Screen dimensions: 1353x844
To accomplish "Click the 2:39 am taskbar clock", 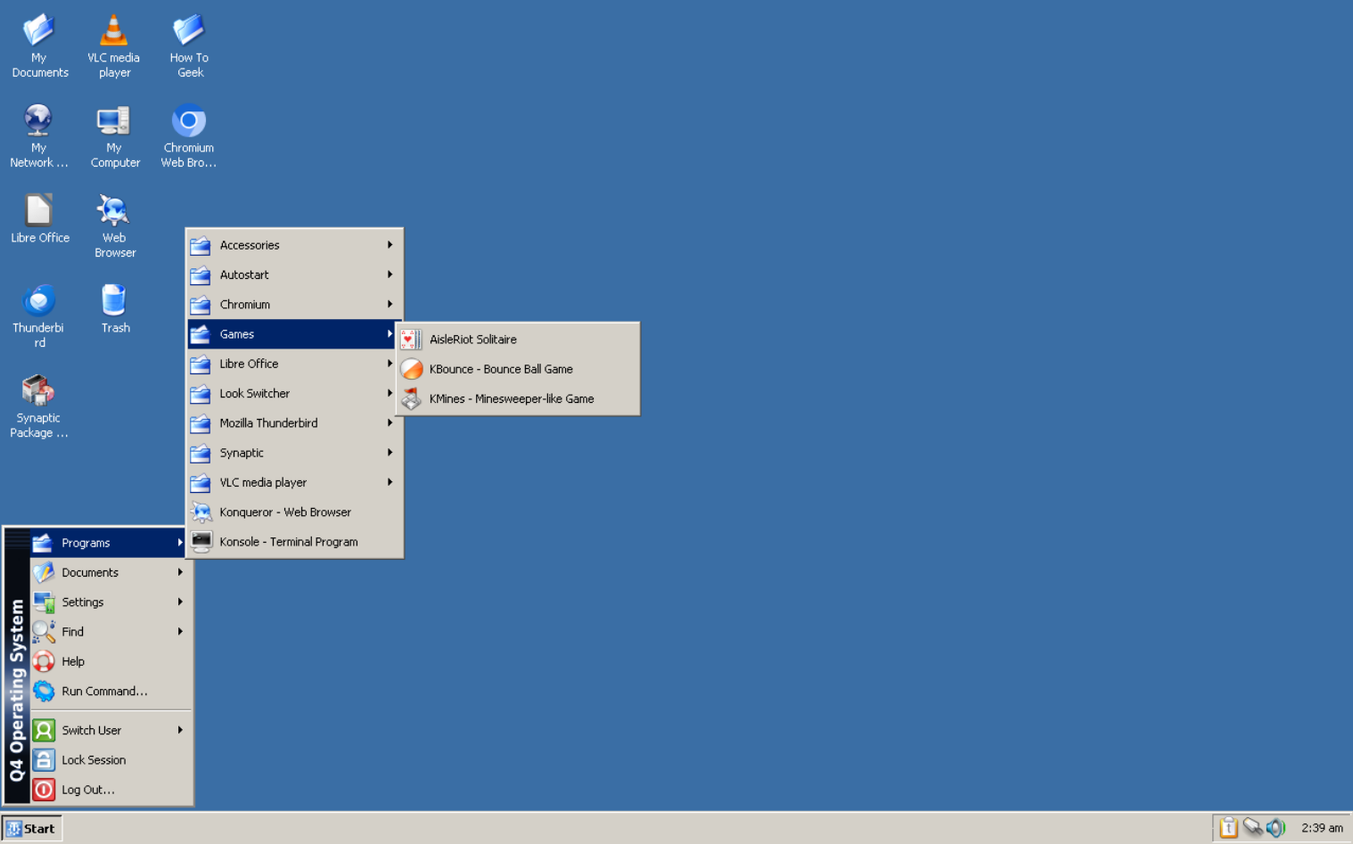I will pos(1322,828).
